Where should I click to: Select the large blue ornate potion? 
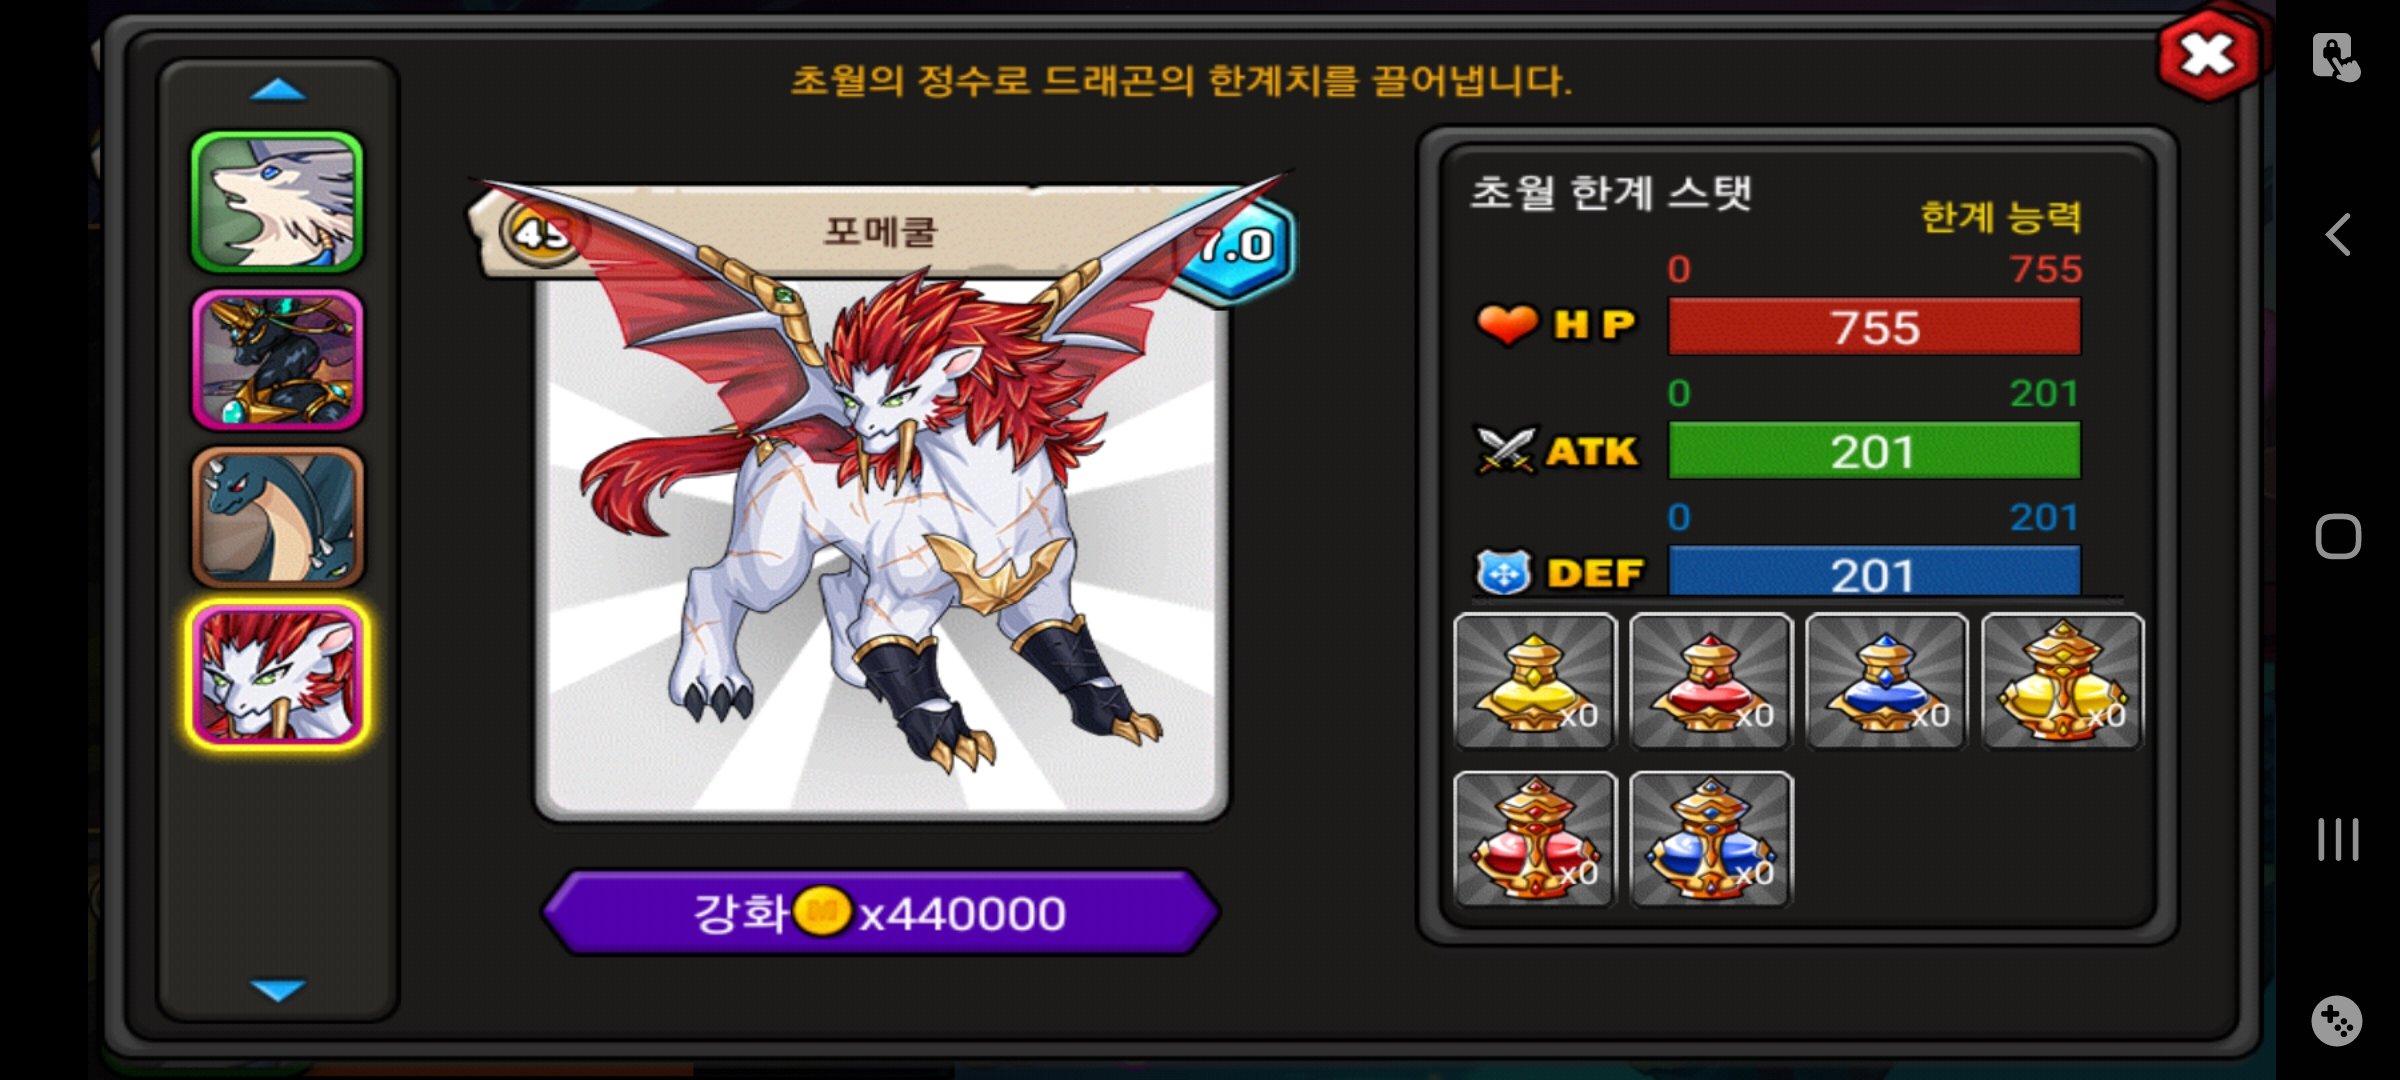[1711, 839]
